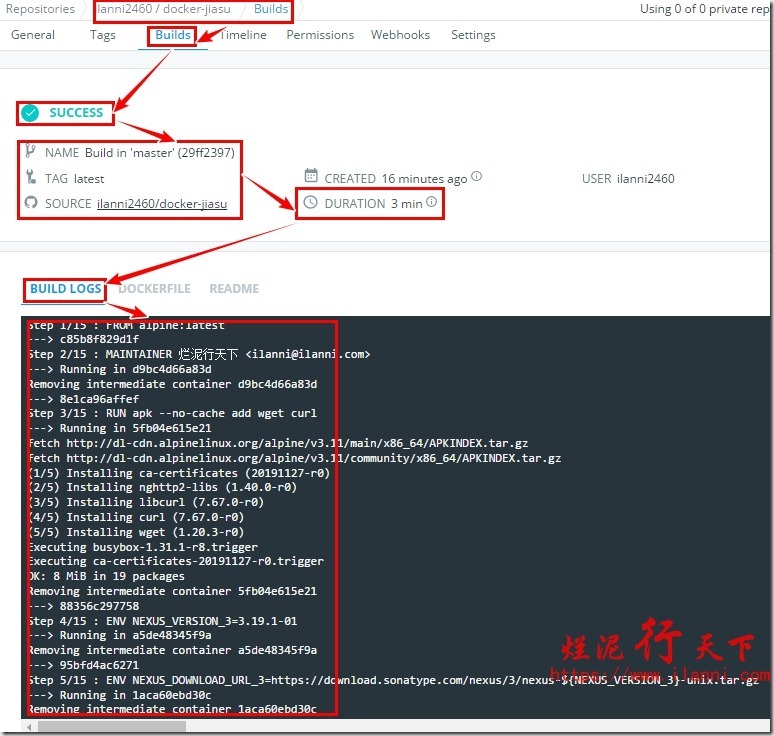This screenshot has height=736, width=774.
Task: Click the Repositories breadcrumb link
Action: tap(40, 9)
